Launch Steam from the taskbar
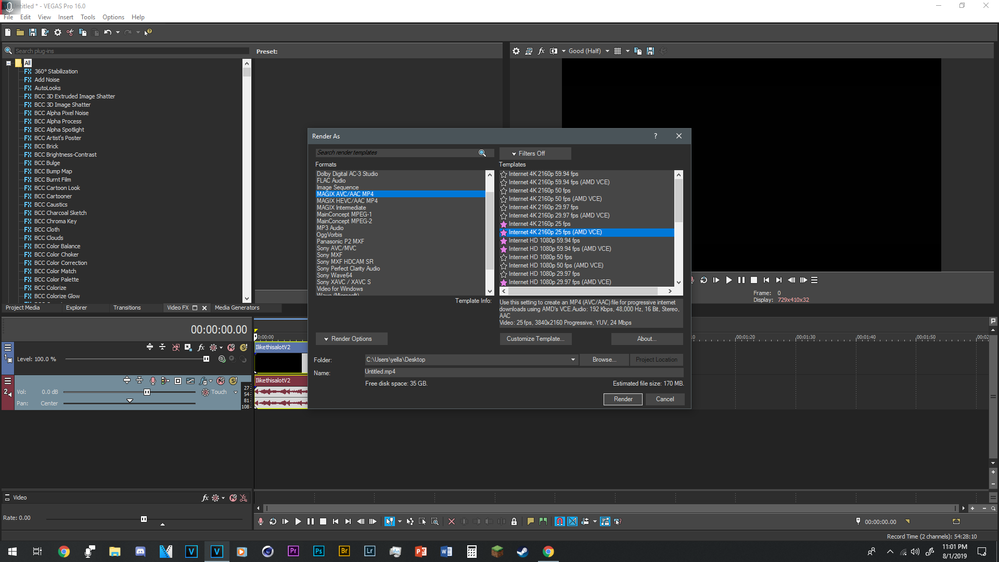 tap(522, 551)
